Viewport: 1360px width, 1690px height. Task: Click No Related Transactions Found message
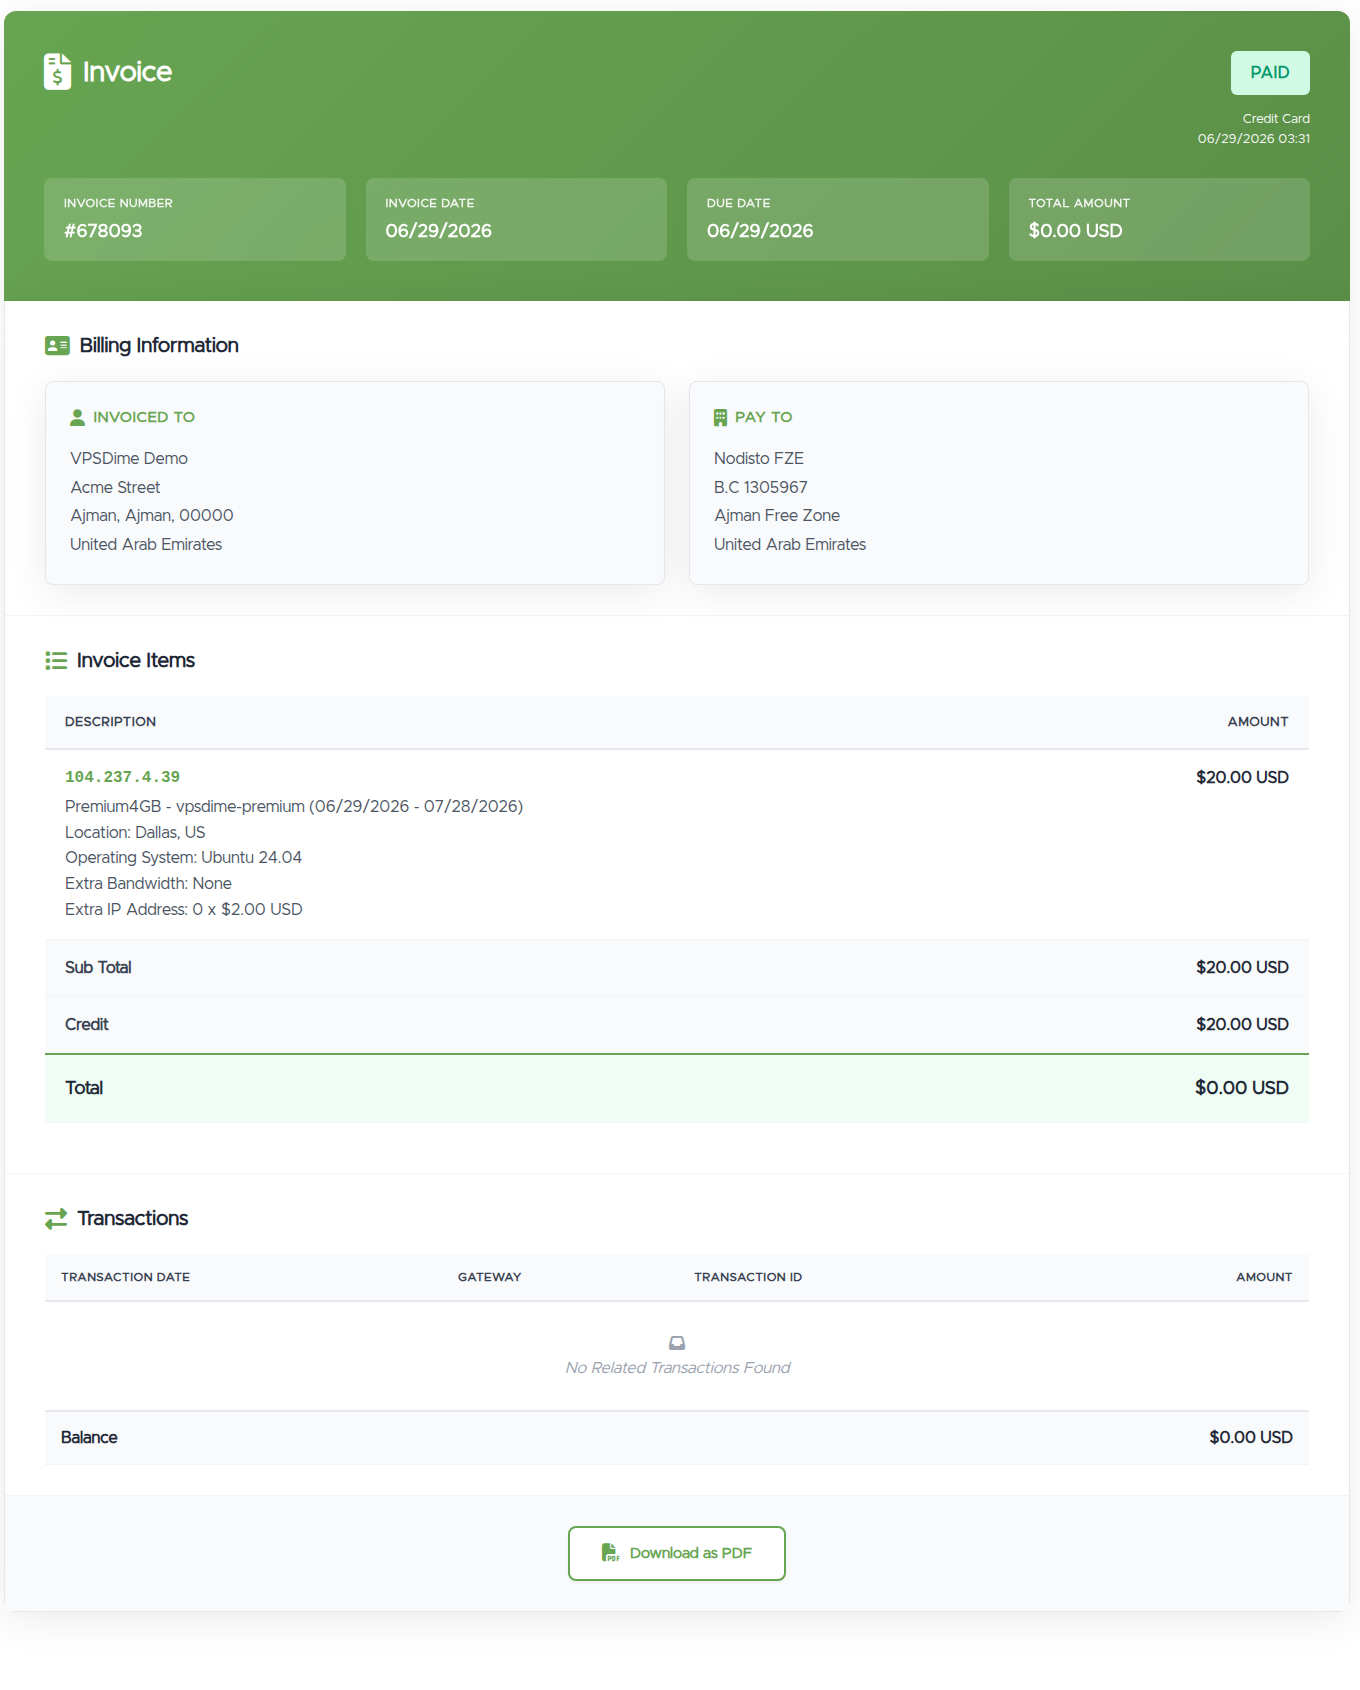(x=677, y=1368)
